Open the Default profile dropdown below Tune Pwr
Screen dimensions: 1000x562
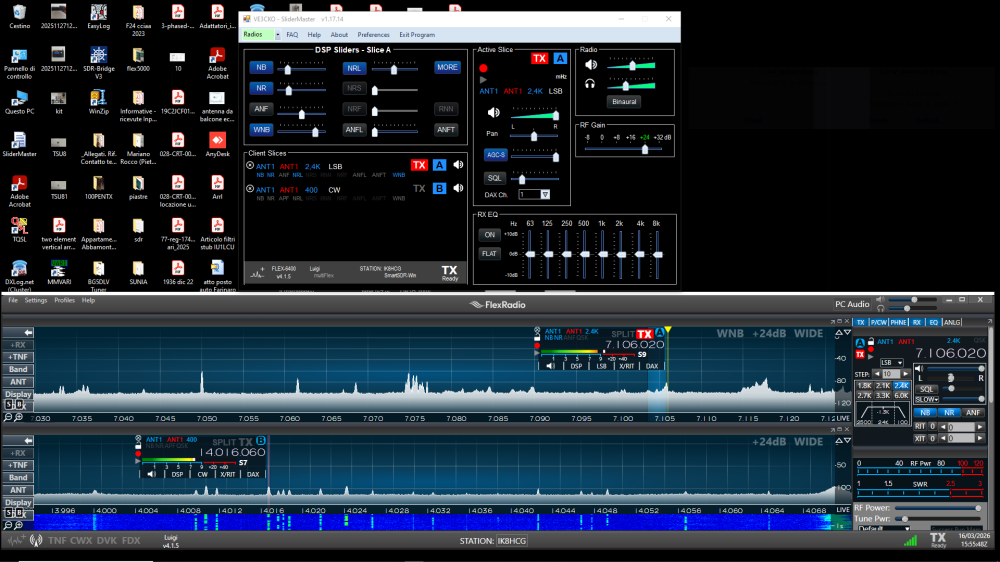[883, 529]
